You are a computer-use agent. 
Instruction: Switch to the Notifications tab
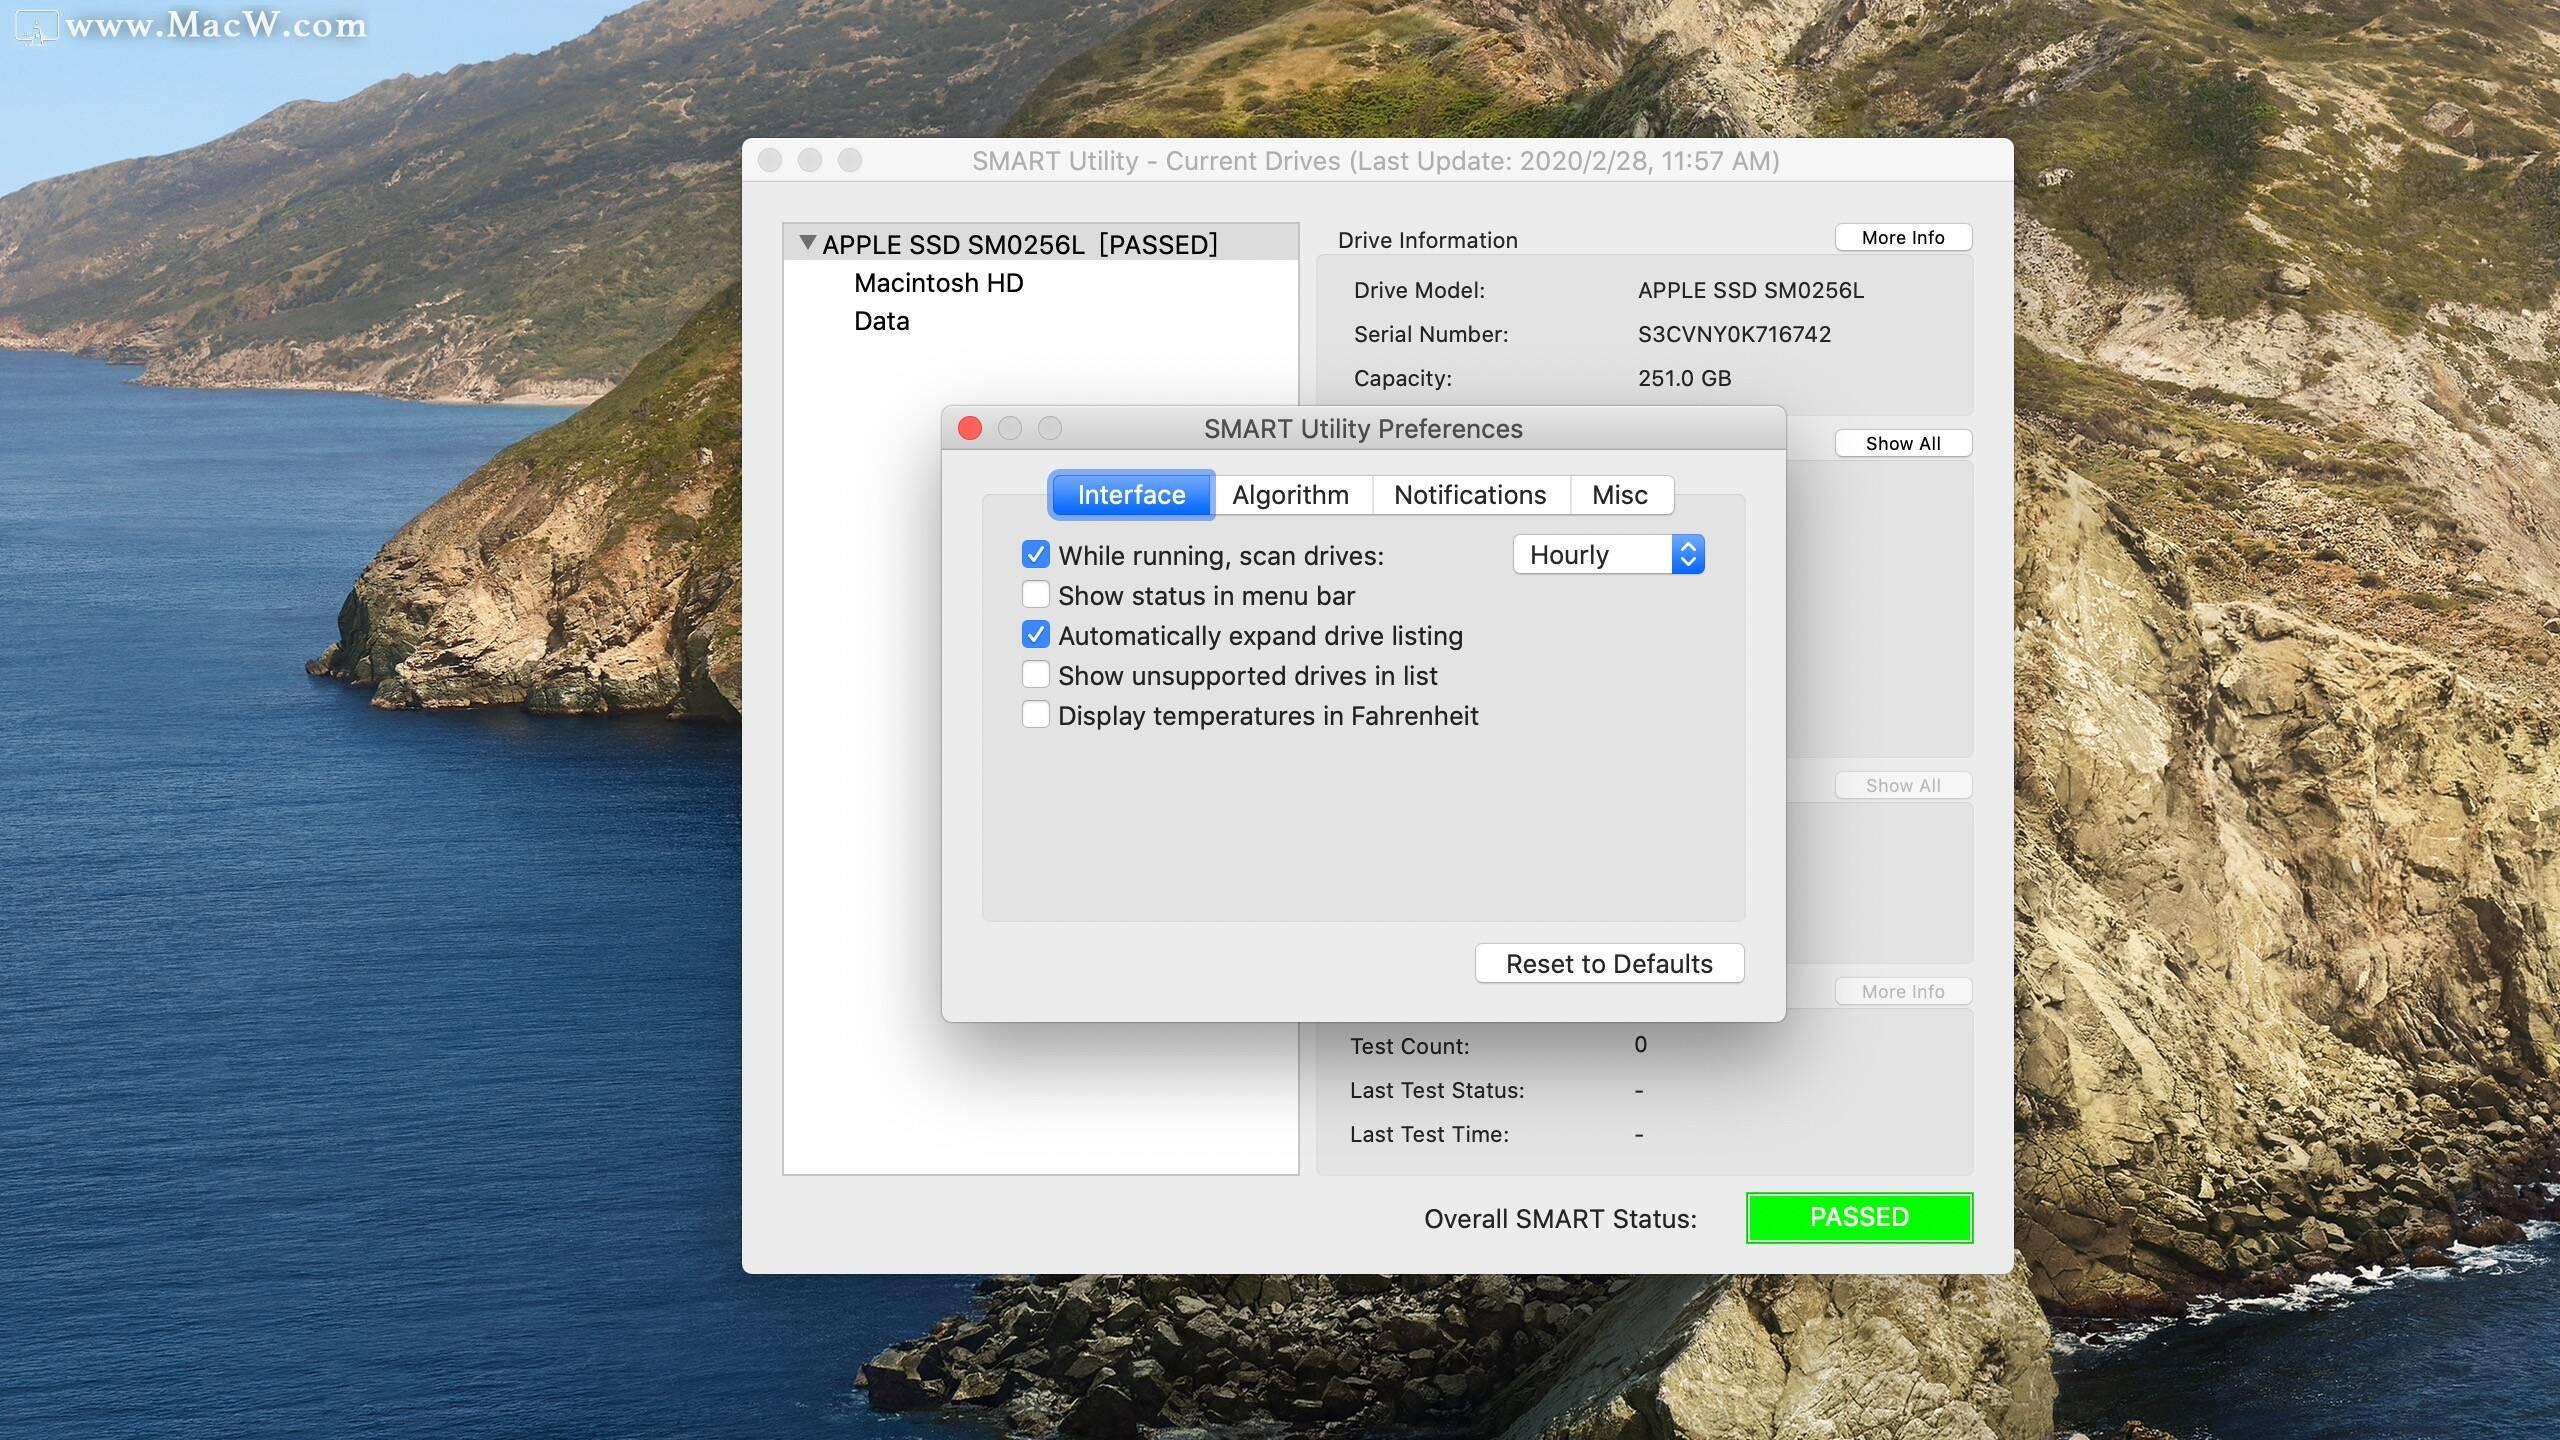click(1470, 494)
